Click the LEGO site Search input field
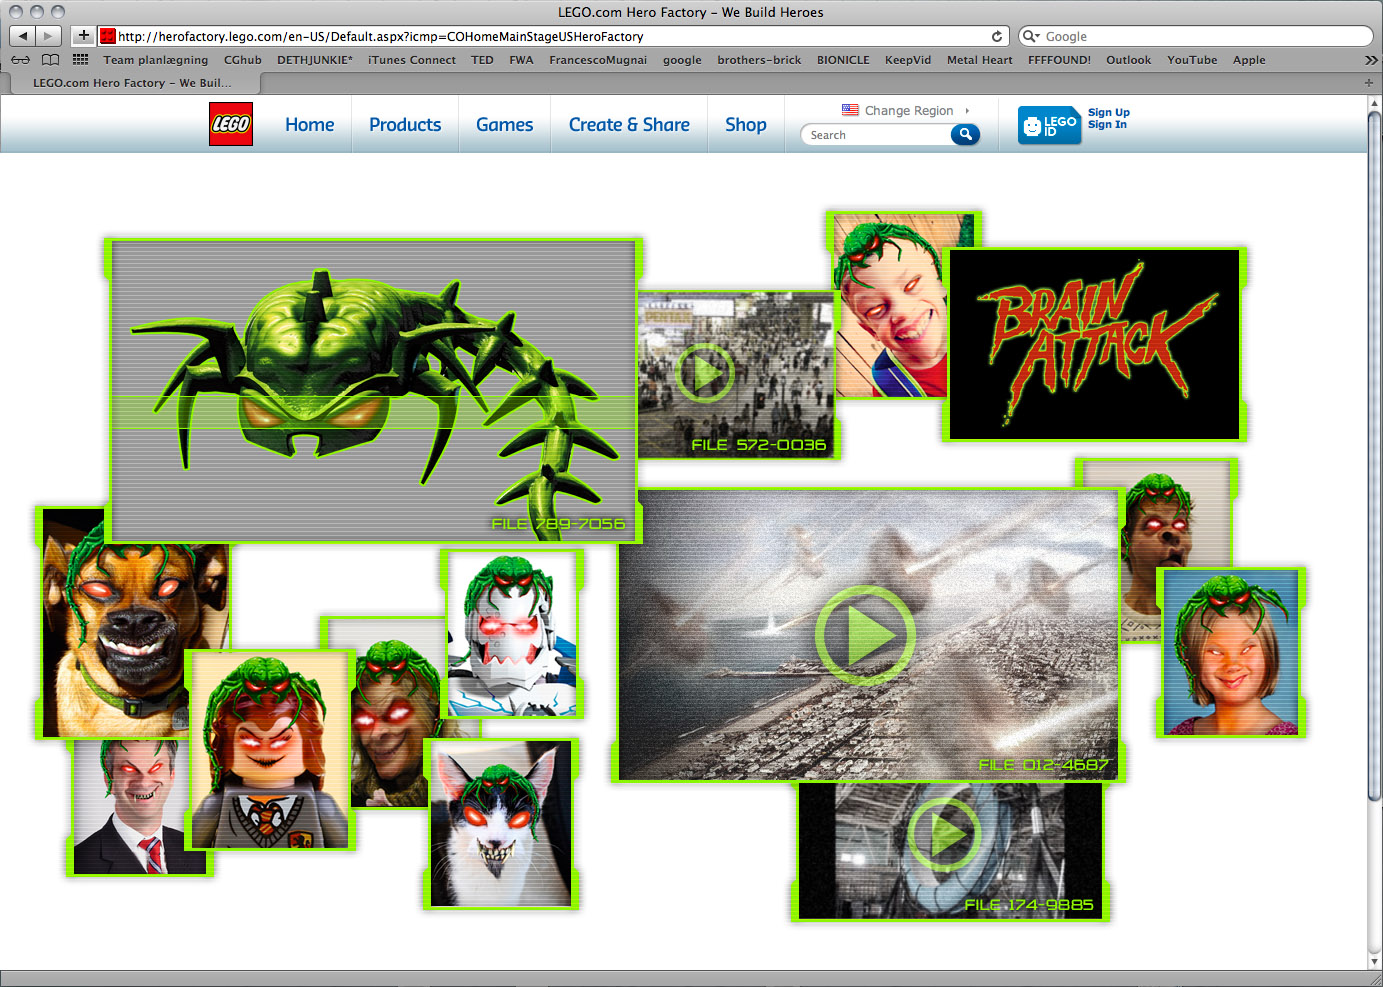Viewport: 1383px width, 987px height. pyautogui.click(x=876, y=135)
